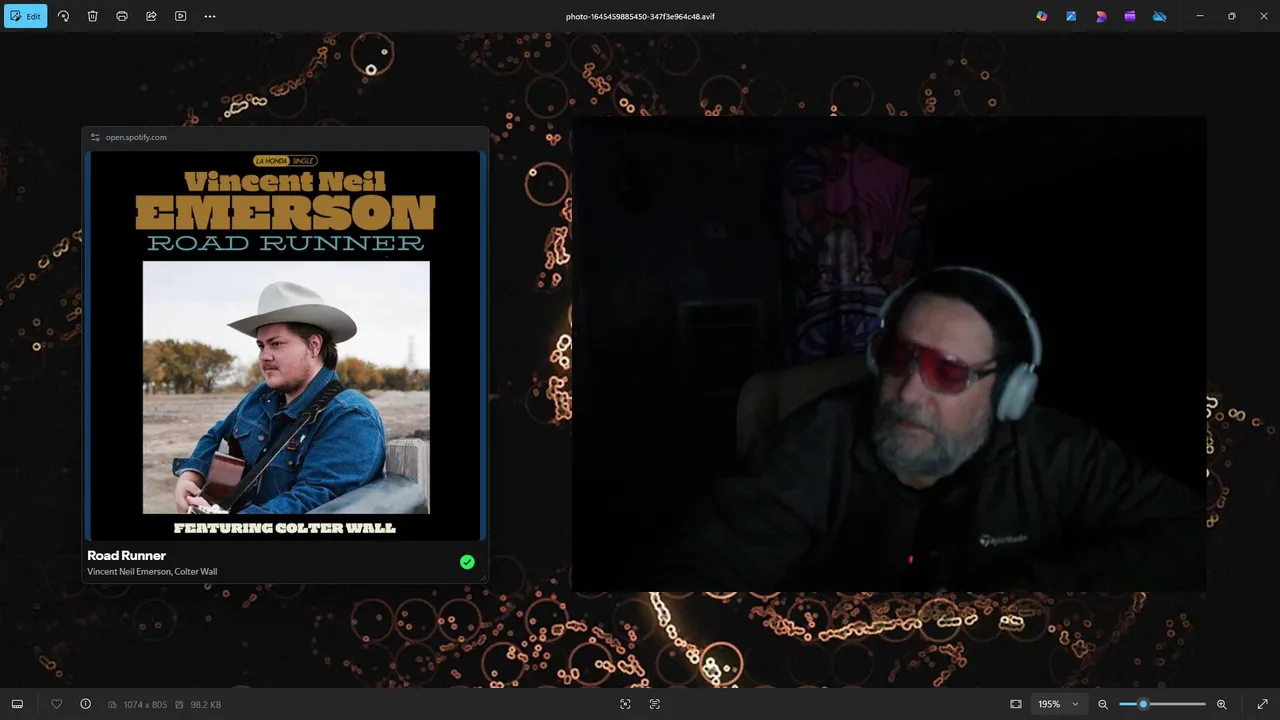The width and height of the screenshot is (1280, 720).
Task: Open the blue picture app icon
Action: coord(1071,16)
